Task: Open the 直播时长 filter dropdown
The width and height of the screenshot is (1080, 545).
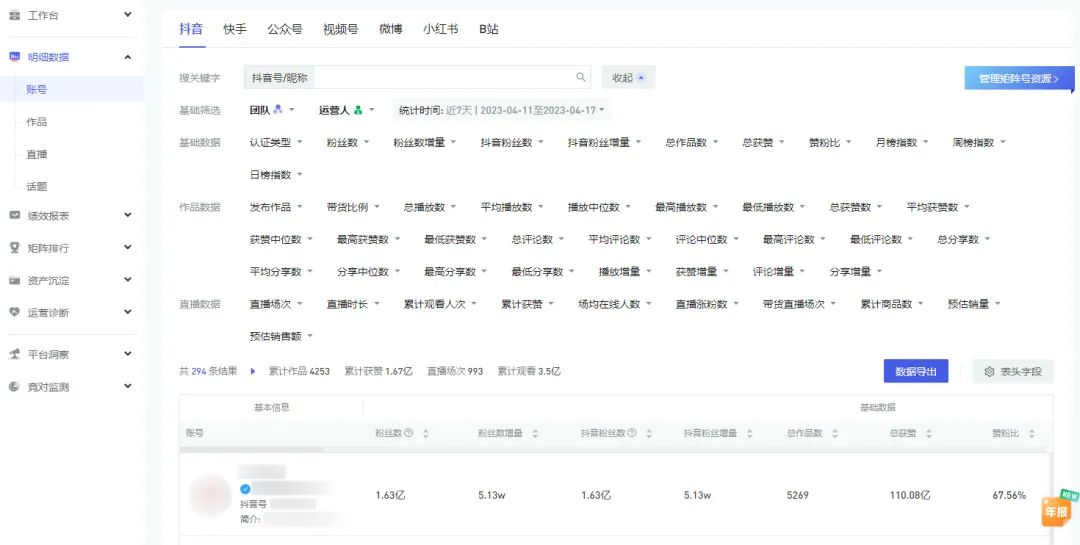Action: coord(353,304)
